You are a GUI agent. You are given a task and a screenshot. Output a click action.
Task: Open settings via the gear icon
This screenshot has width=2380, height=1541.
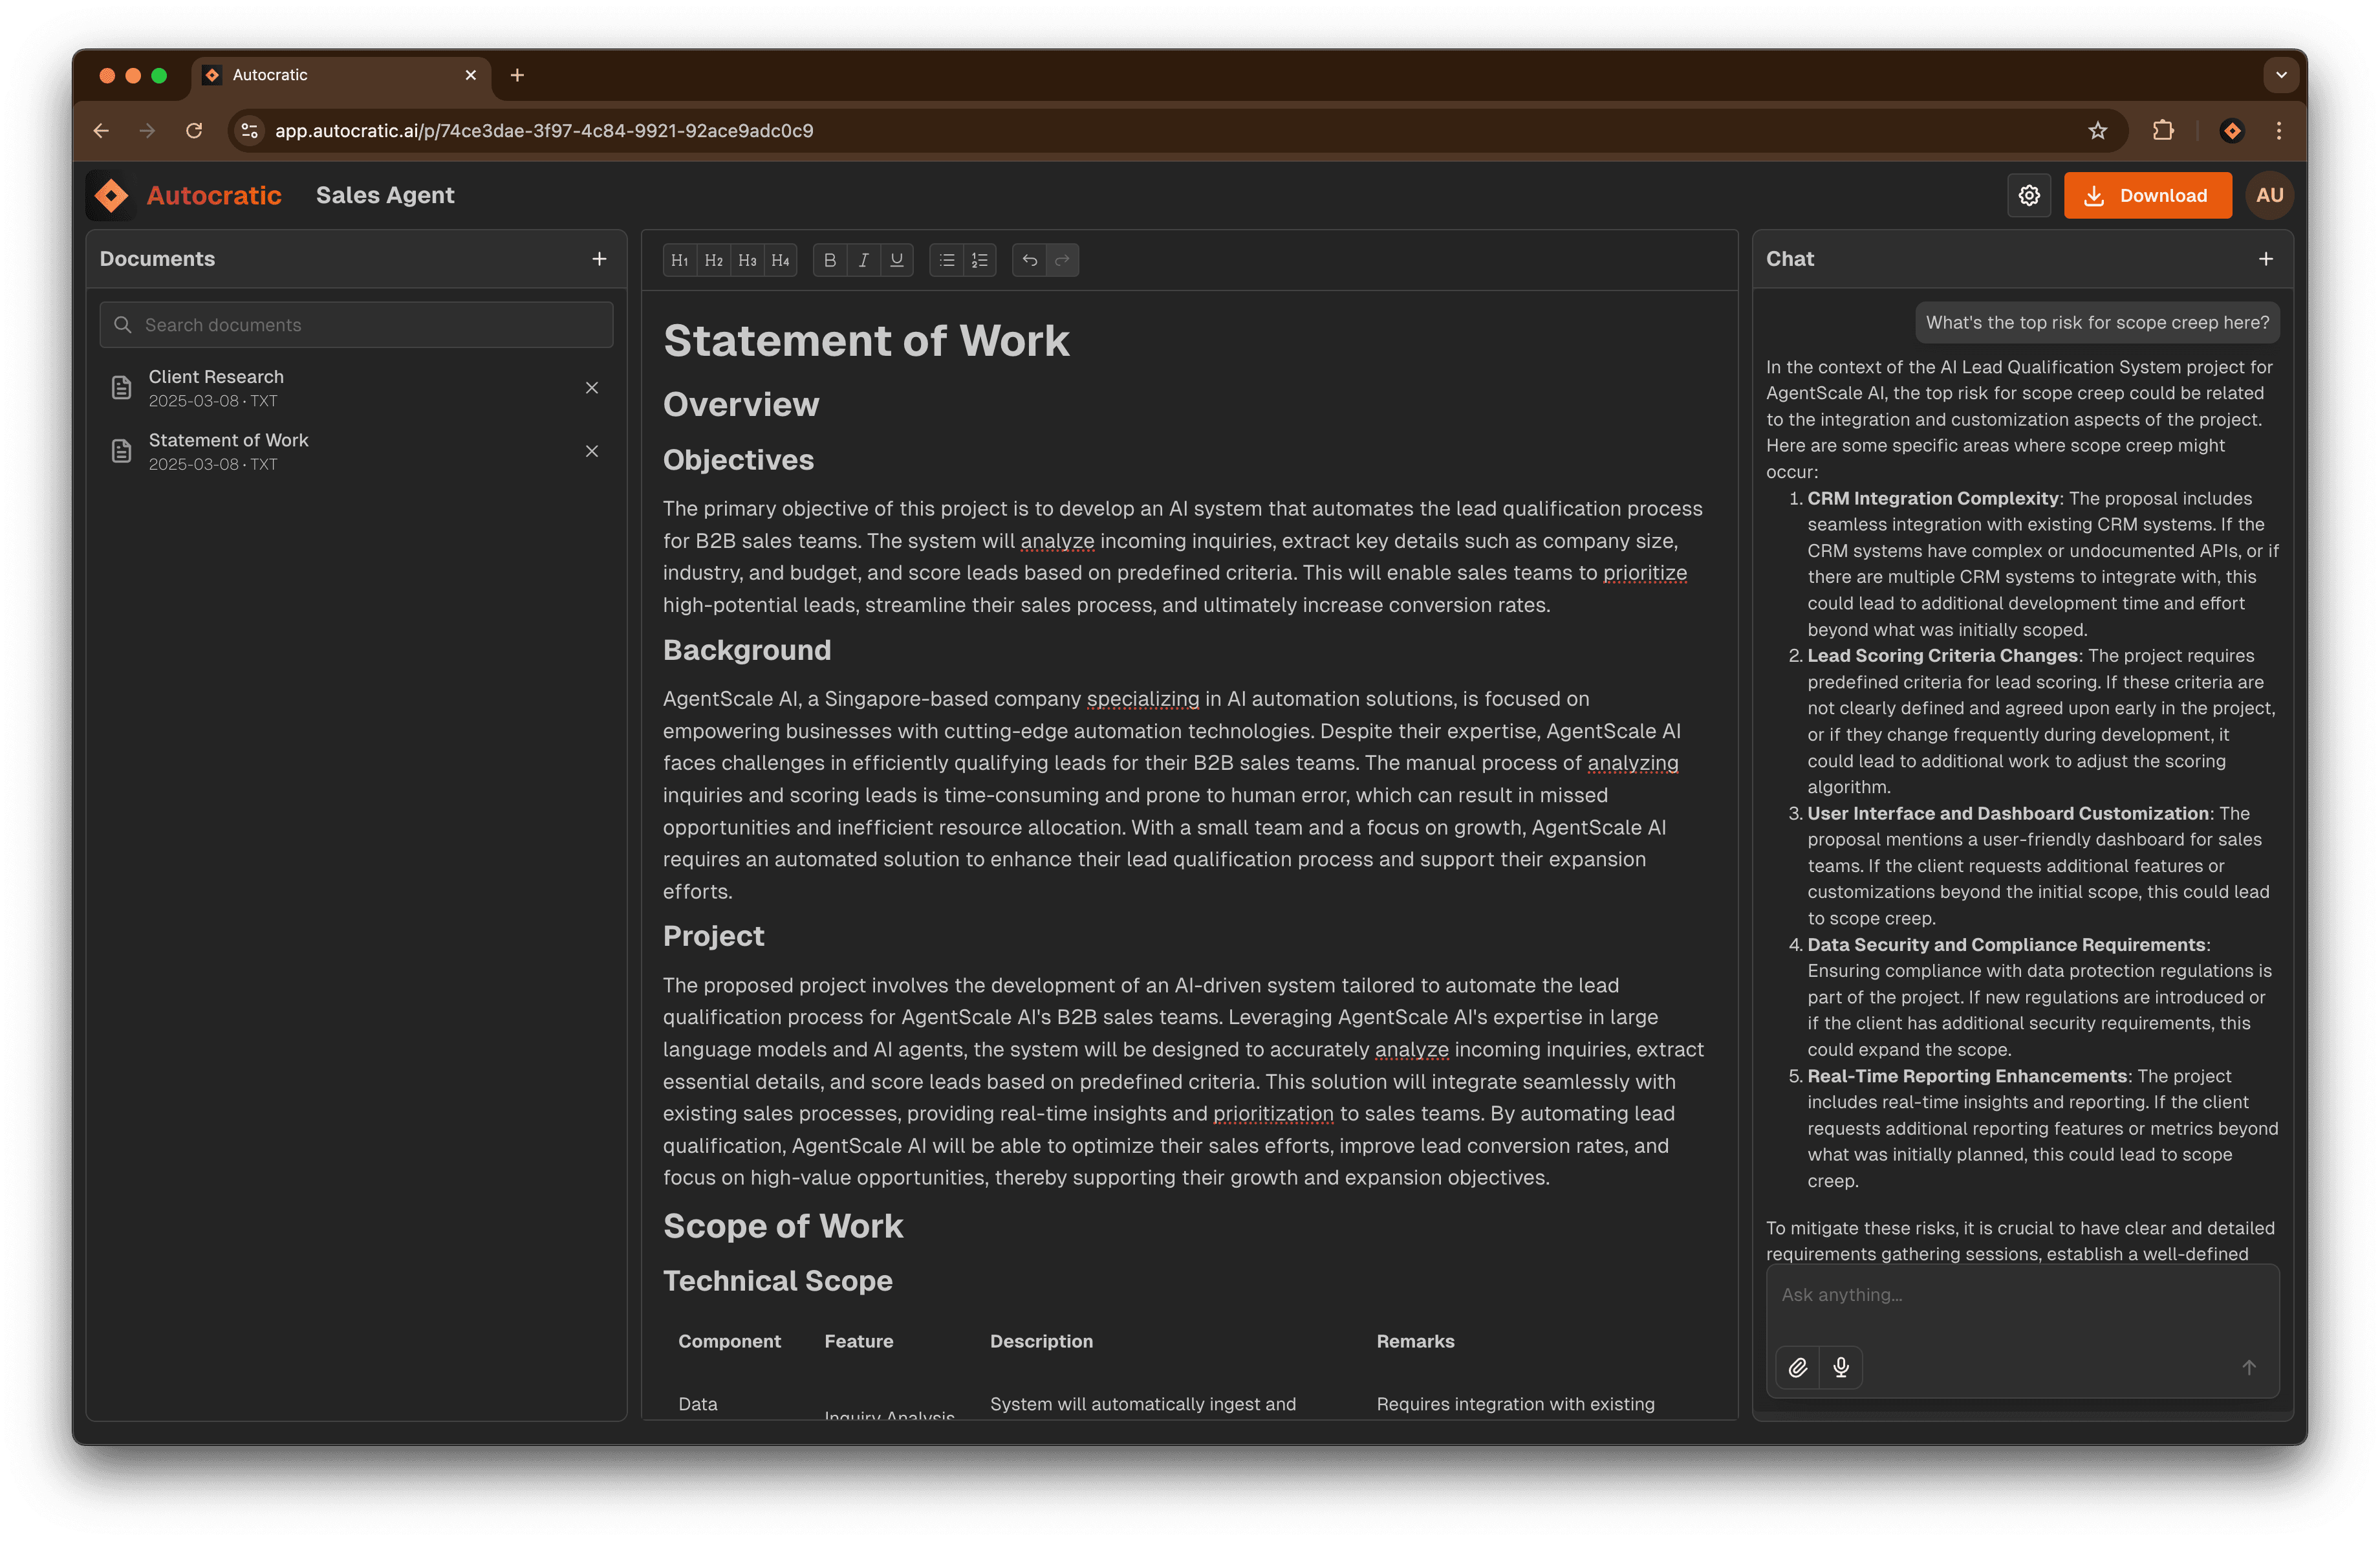[x=2029, y=195]
